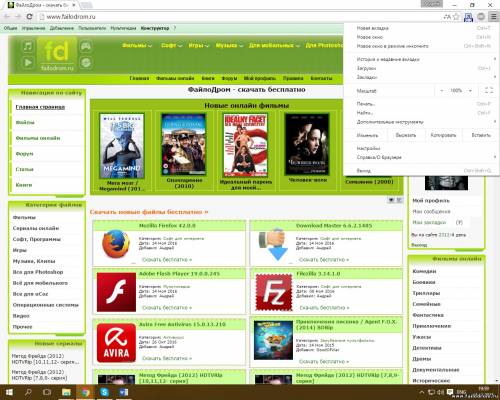This screenshot has width=500, height=400.
Task: Open Chrome hamburger menu icon
Action: 493,16
